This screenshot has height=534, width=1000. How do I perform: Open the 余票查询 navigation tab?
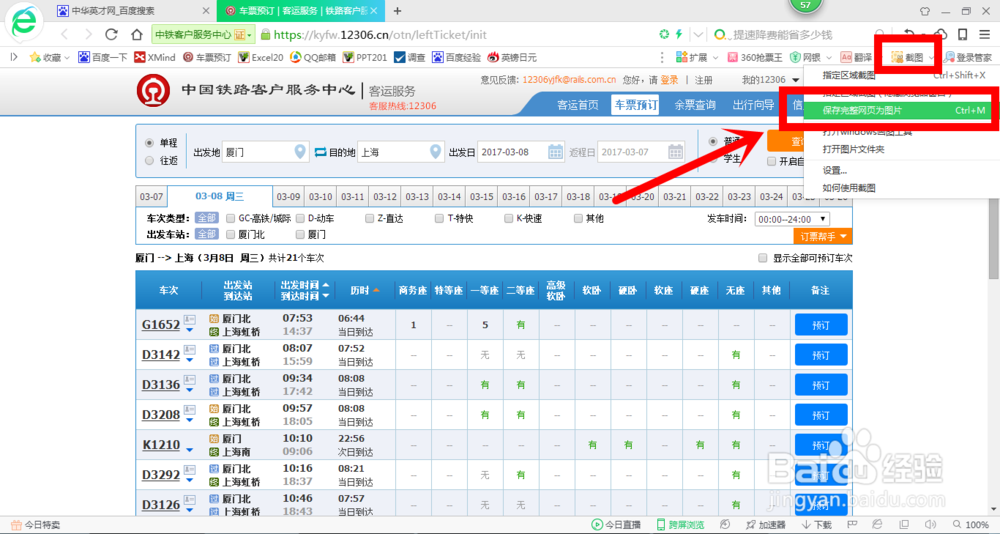coord(695,105)
